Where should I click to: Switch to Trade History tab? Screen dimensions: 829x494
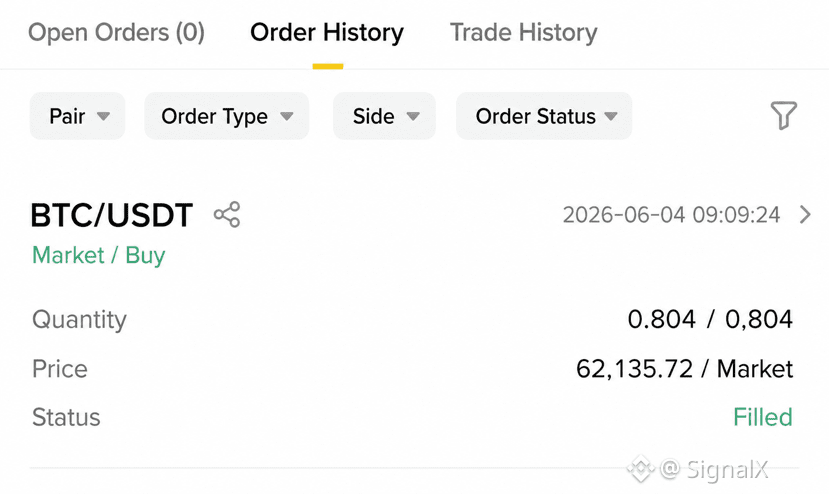(x=523, y=33)
